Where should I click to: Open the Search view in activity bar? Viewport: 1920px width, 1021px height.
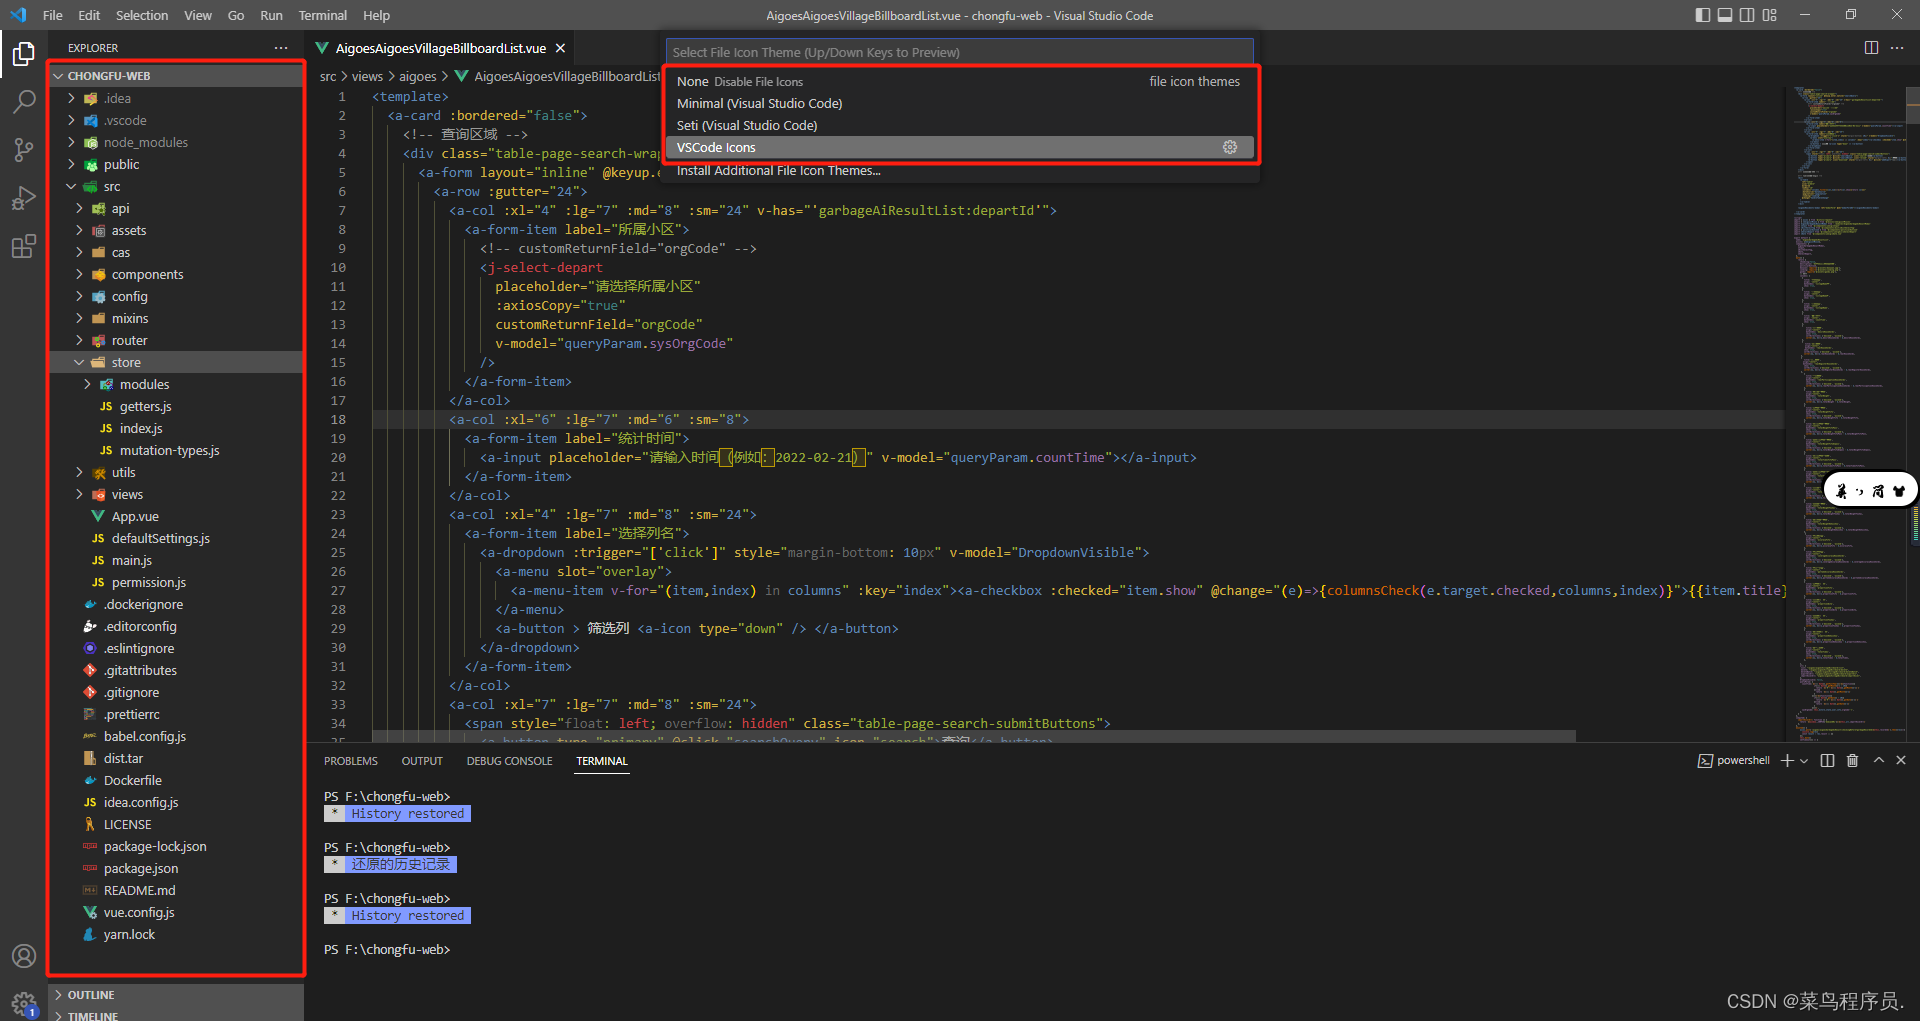[24, 102]
